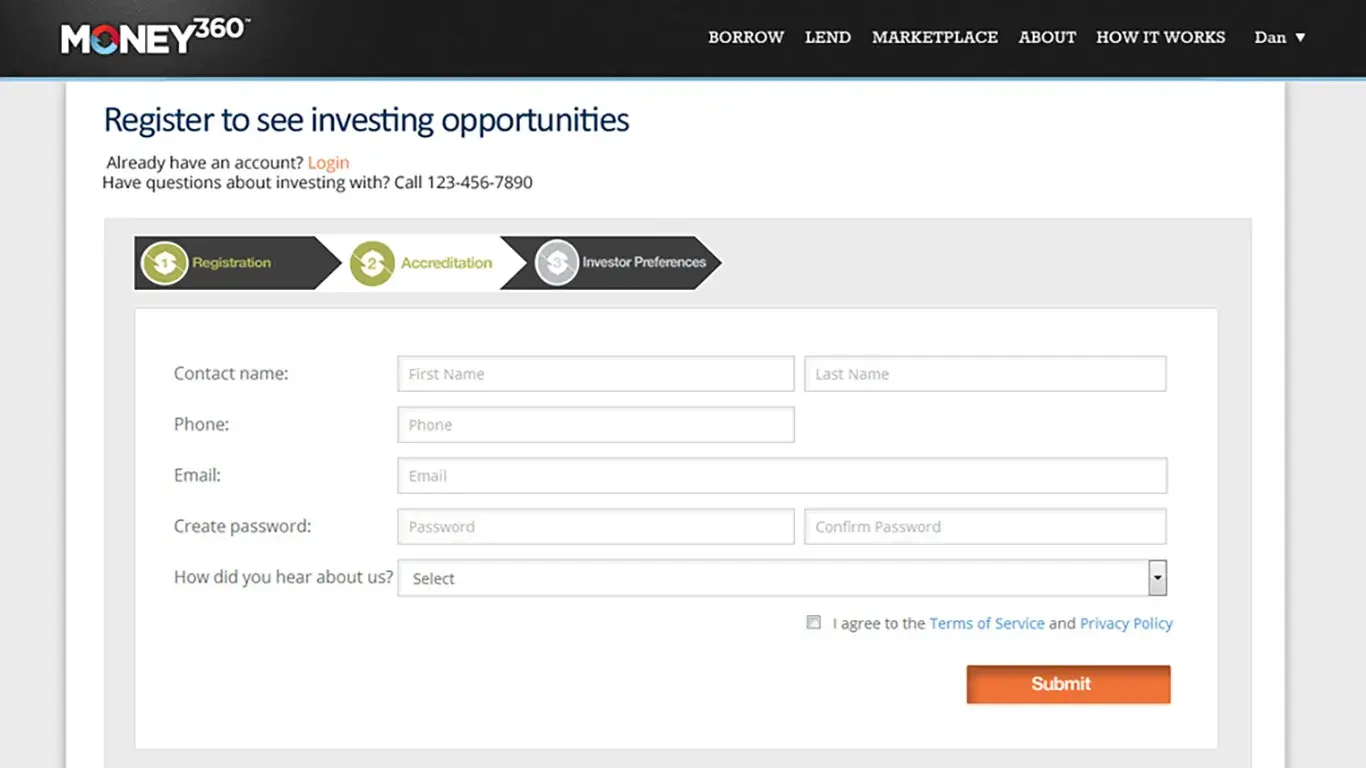Expand the 'How did you hear about us' dropdown
The width and height of the screenshot is (1366, 768).
click(1157, 578)
